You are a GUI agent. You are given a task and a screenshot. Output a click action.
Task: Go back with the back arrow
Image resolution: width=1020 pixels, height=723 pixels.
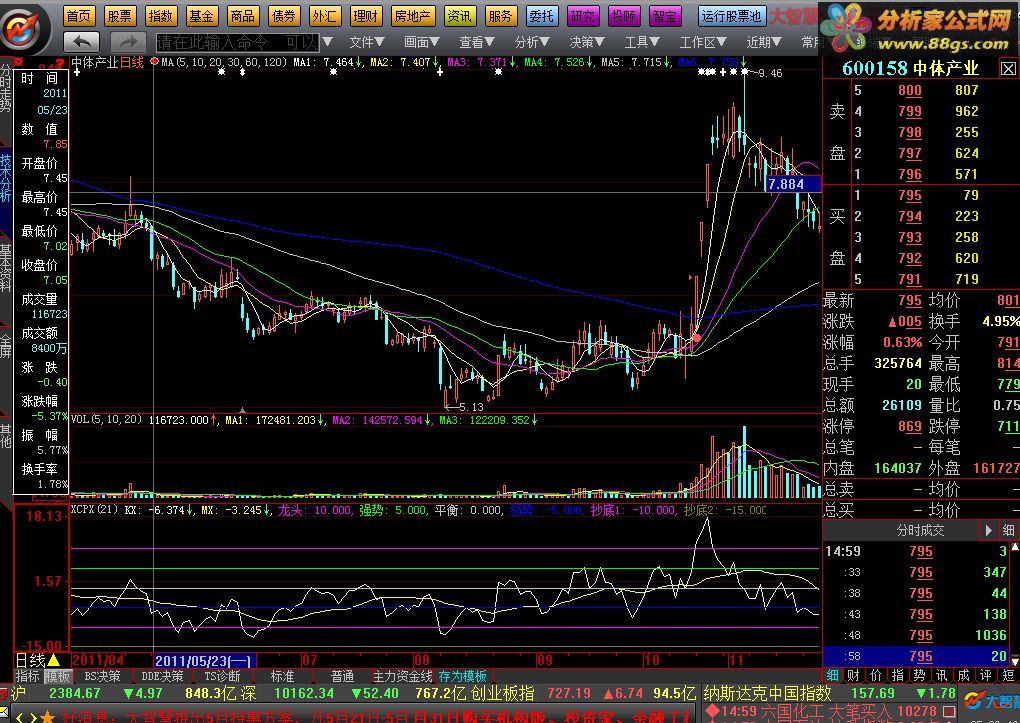pyautogui.click(x=82, y=42)
